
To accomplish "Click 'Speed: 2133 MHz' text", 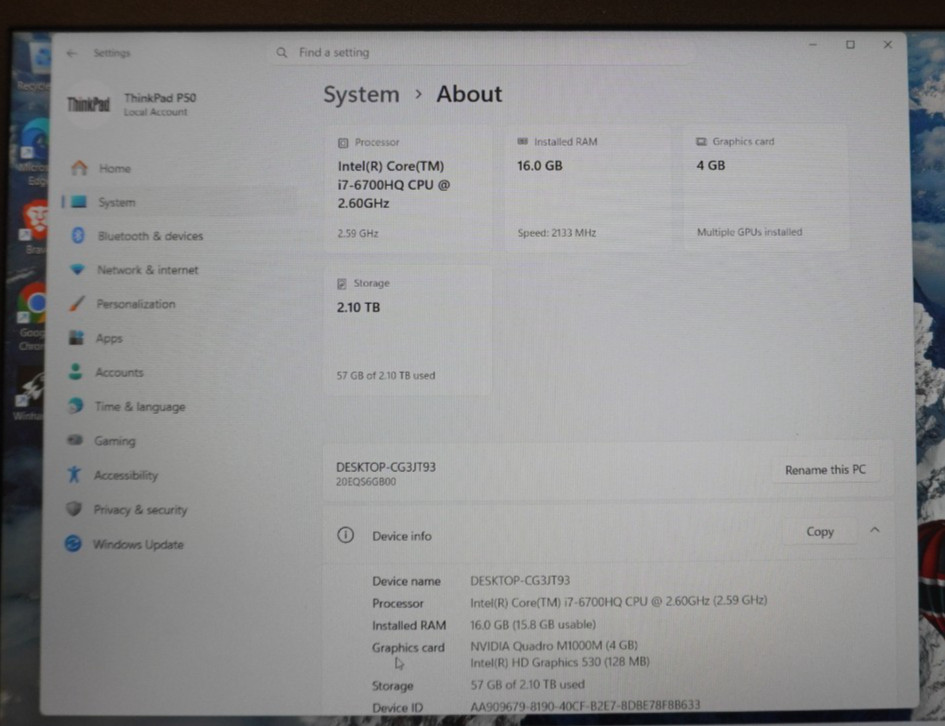I will pyautogui.click(x=557, y=233).
